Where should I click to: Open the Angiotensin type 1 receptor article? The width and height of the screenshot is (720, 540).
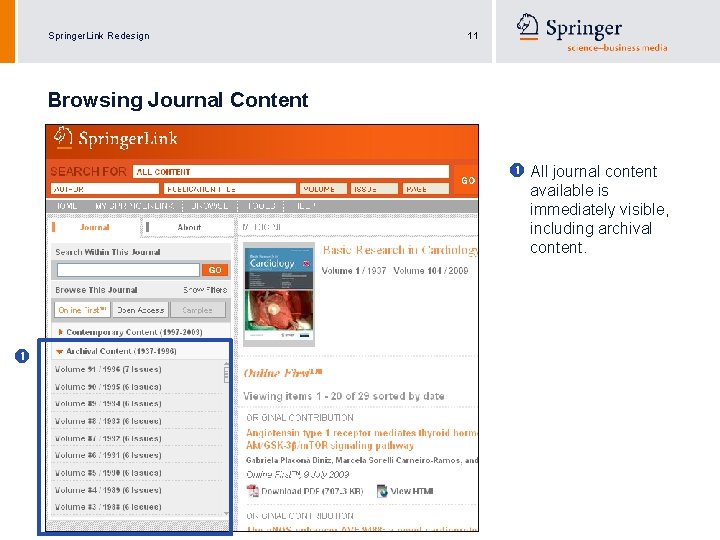click(361, 439)
